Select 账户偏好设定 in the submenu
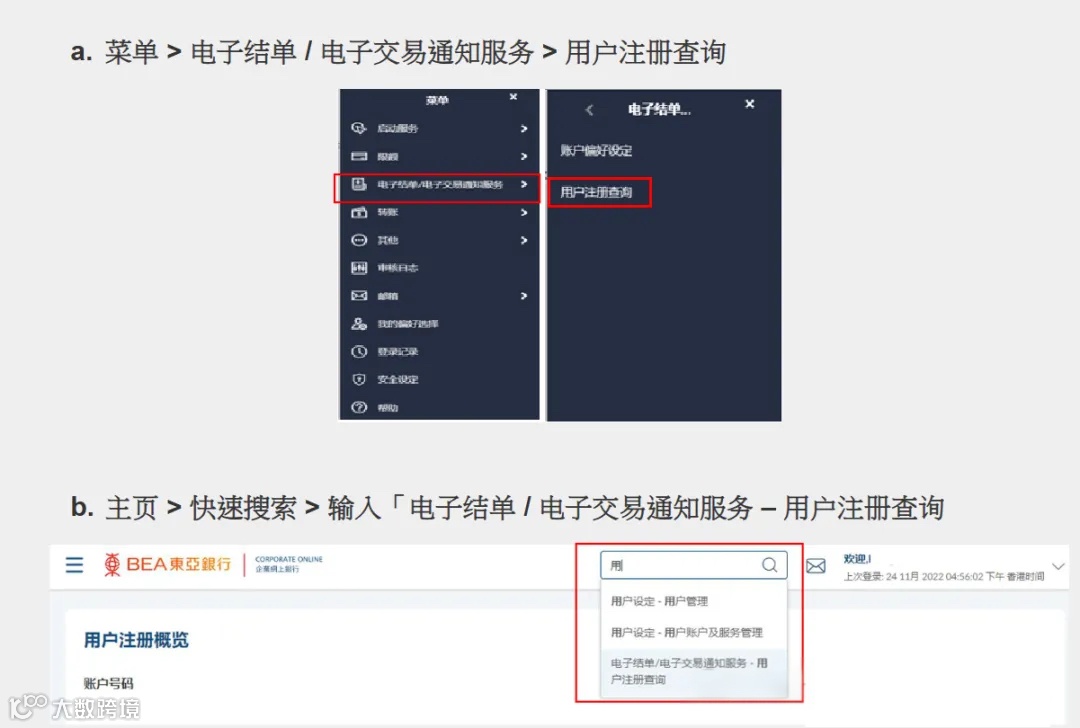The width and height of the screenshot is (1080, 728). click(x=596, y=150)
